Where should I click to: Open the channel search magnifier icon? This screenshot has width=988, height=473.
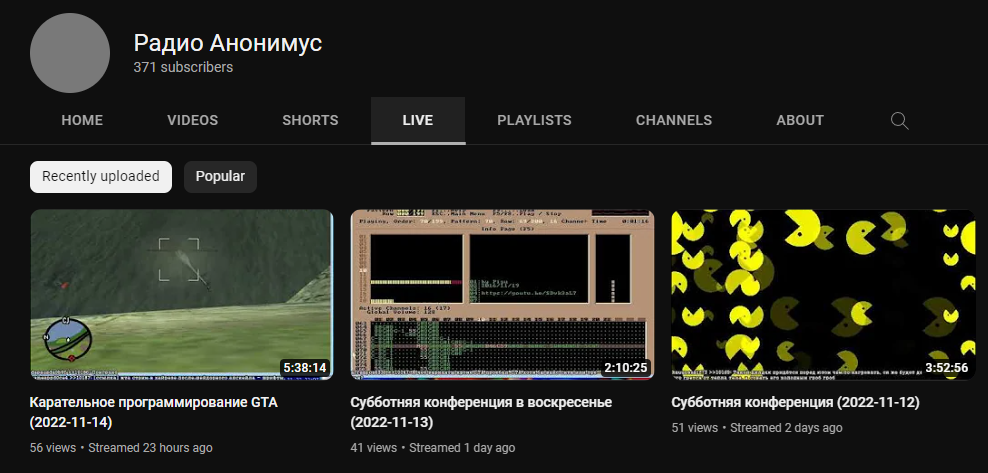coord(899,120)
